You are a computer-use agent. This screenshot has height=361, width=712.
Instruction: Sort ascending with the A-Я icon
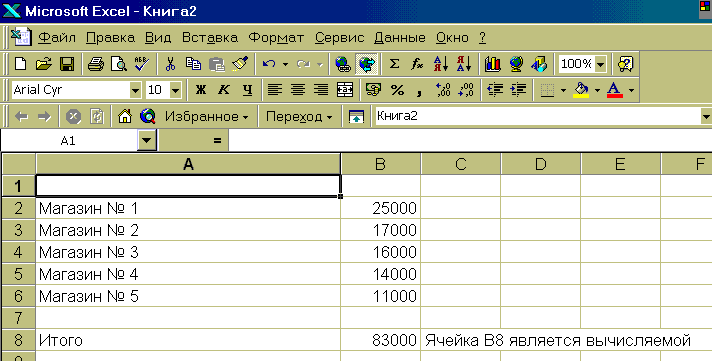pyautogui.click(x=441, y=64)
